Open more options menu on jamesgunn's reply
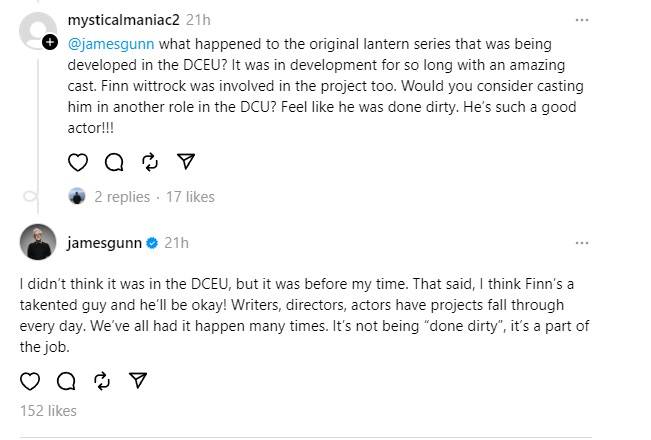The width and height of the screenshot is (651, 440). pyautogui.click(x=582, y=242)
